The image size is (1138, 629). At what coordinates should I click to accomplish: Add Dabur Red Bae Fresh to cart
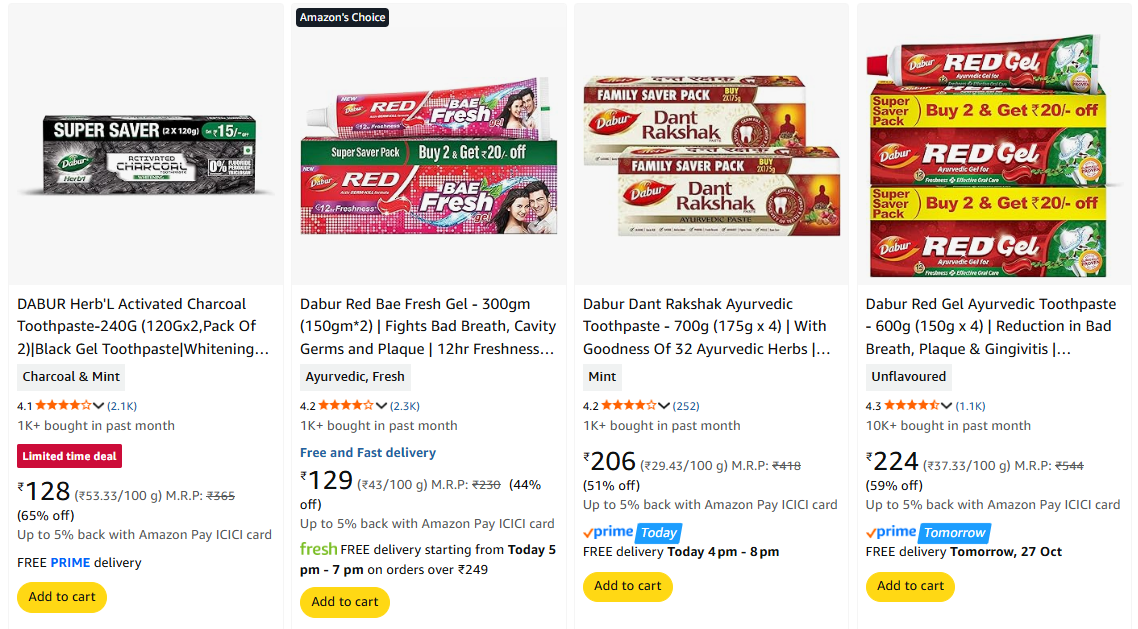pos(345,602)
